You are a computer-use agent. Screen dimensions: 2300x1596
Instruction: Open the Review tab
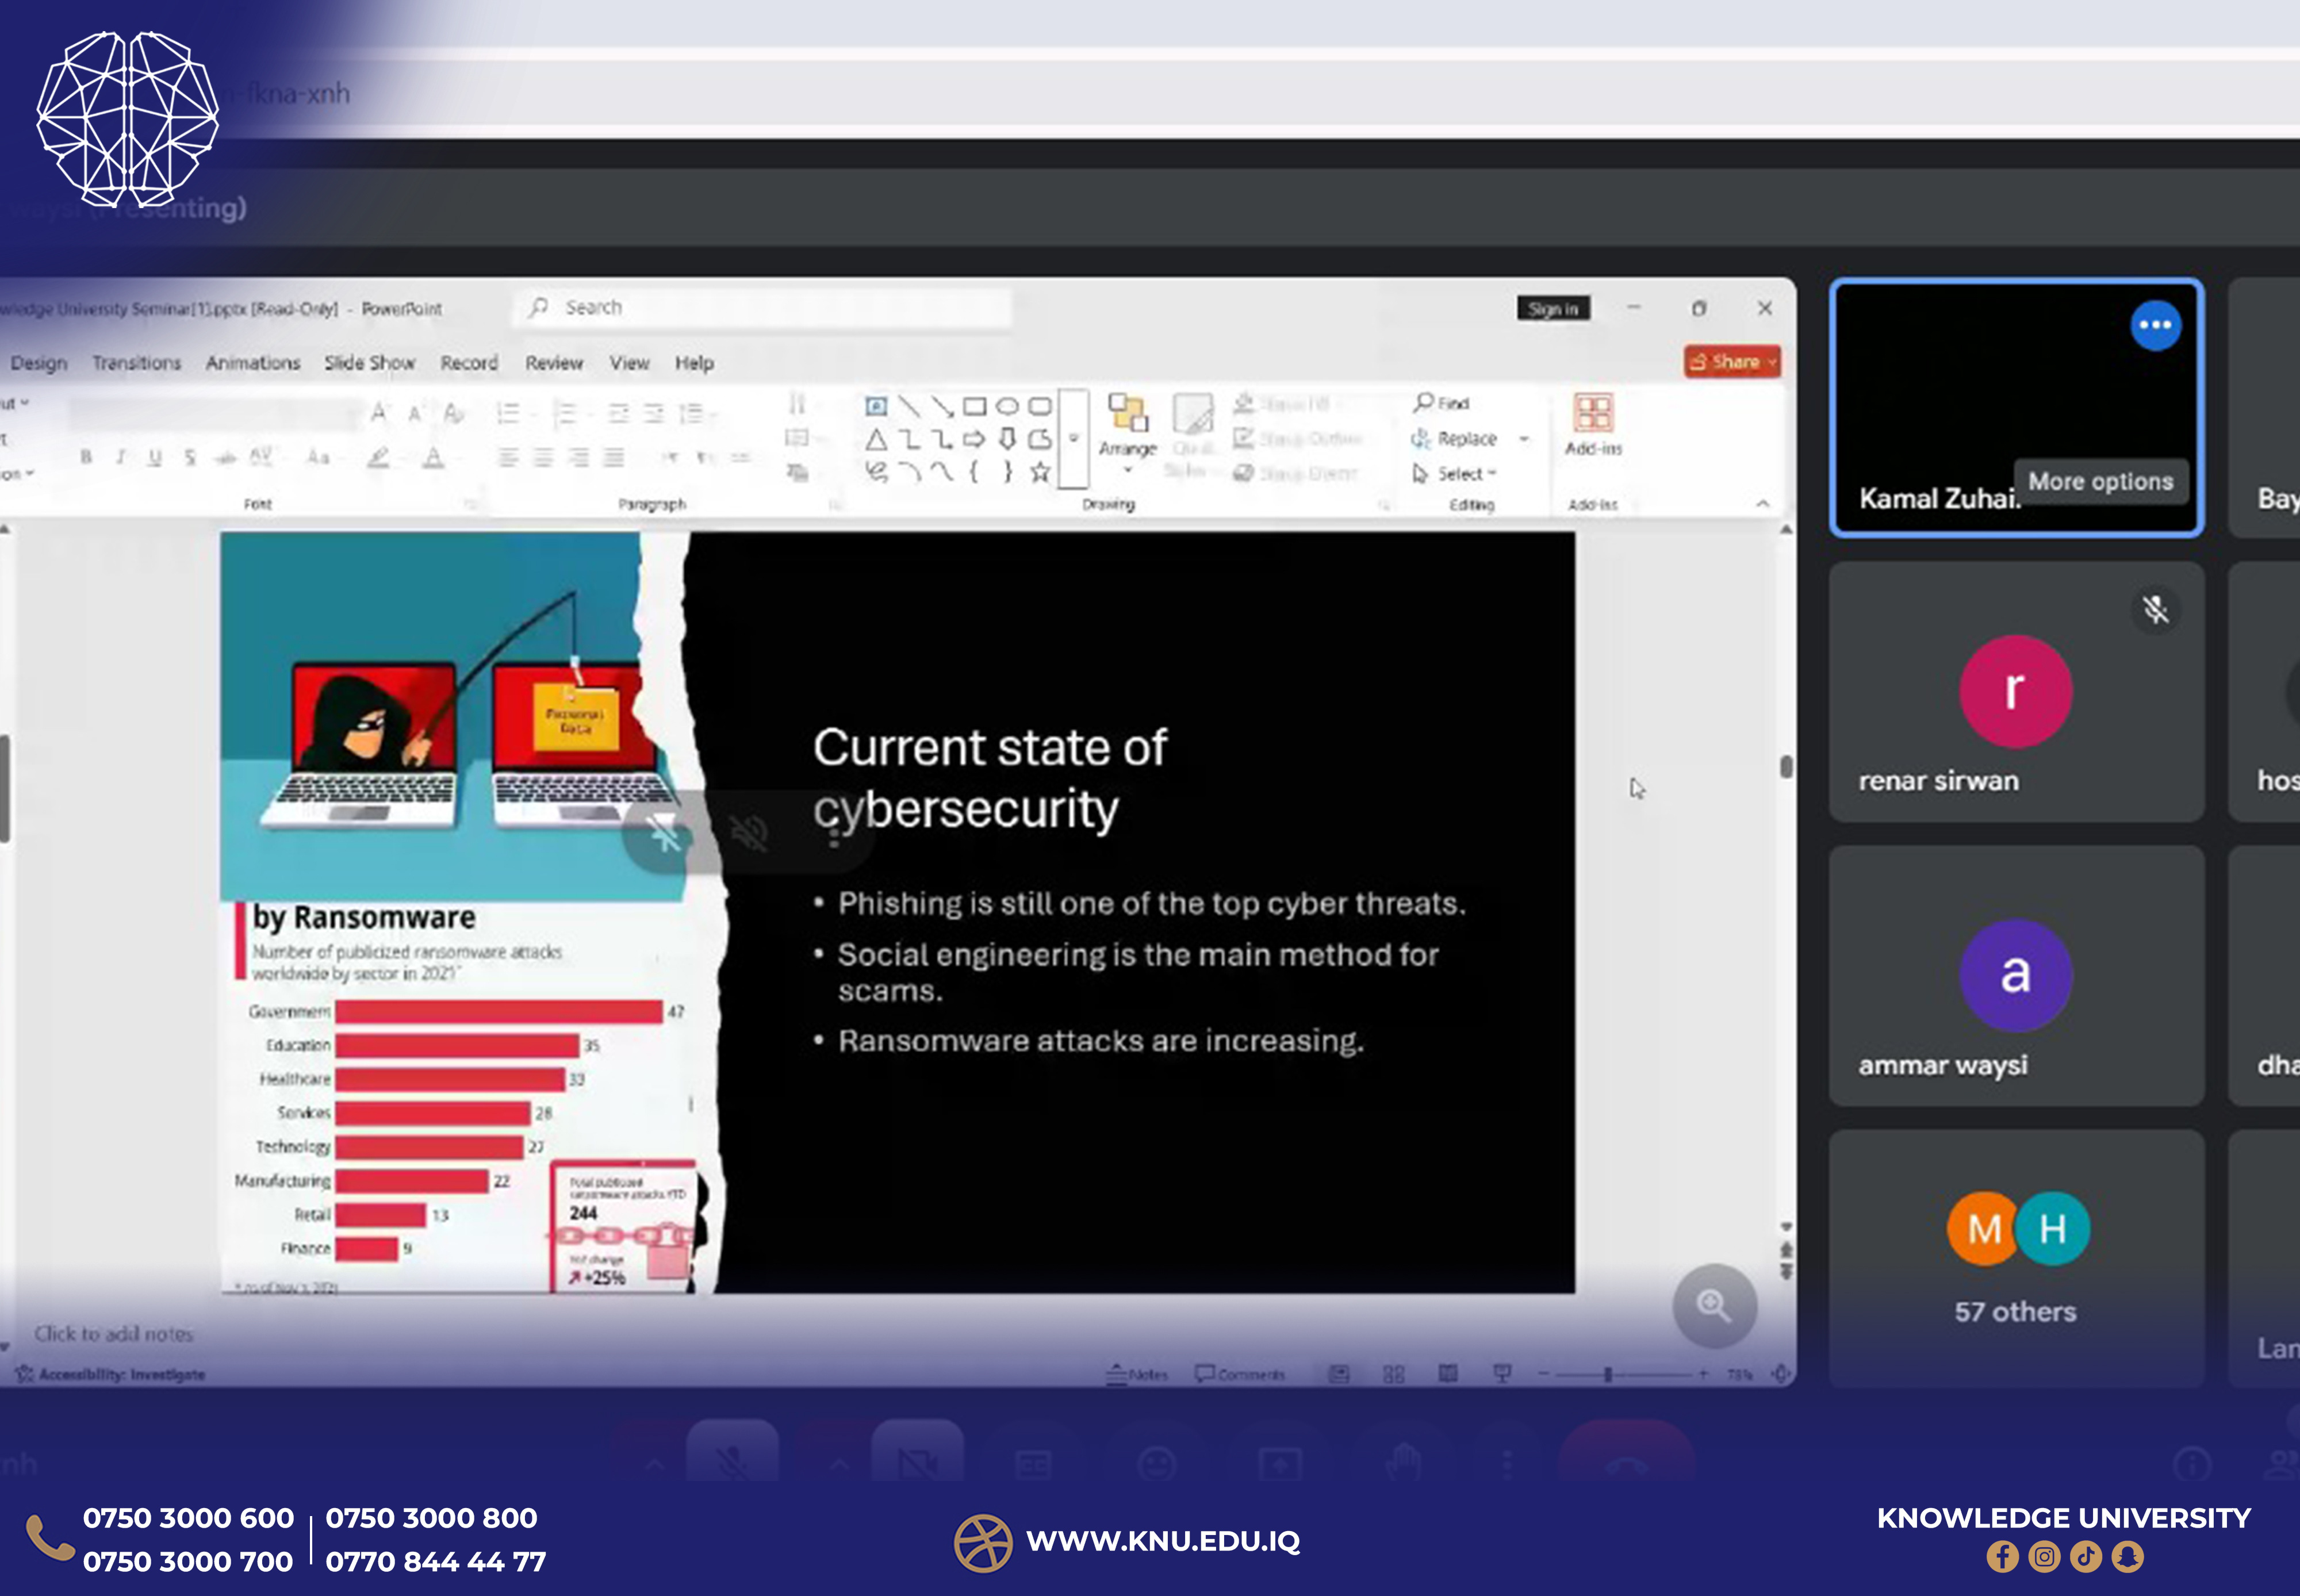pyautogui.click(x=554, y=363)
